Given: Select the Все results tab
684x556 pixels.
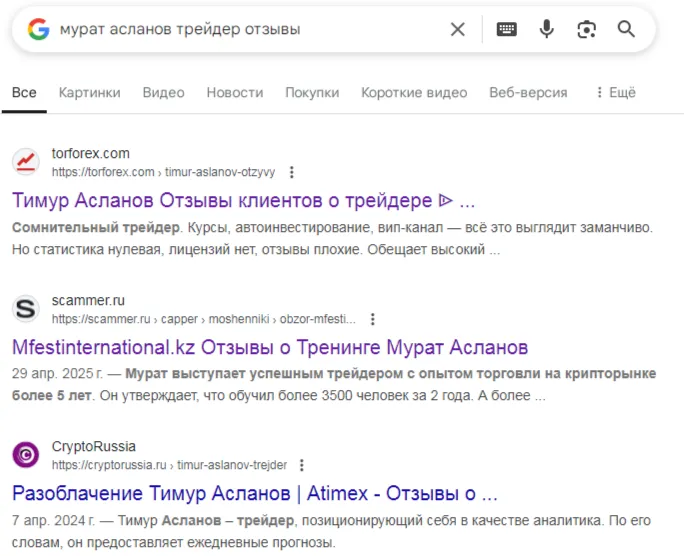Looking at the screenshot, I should pos(24,92).
